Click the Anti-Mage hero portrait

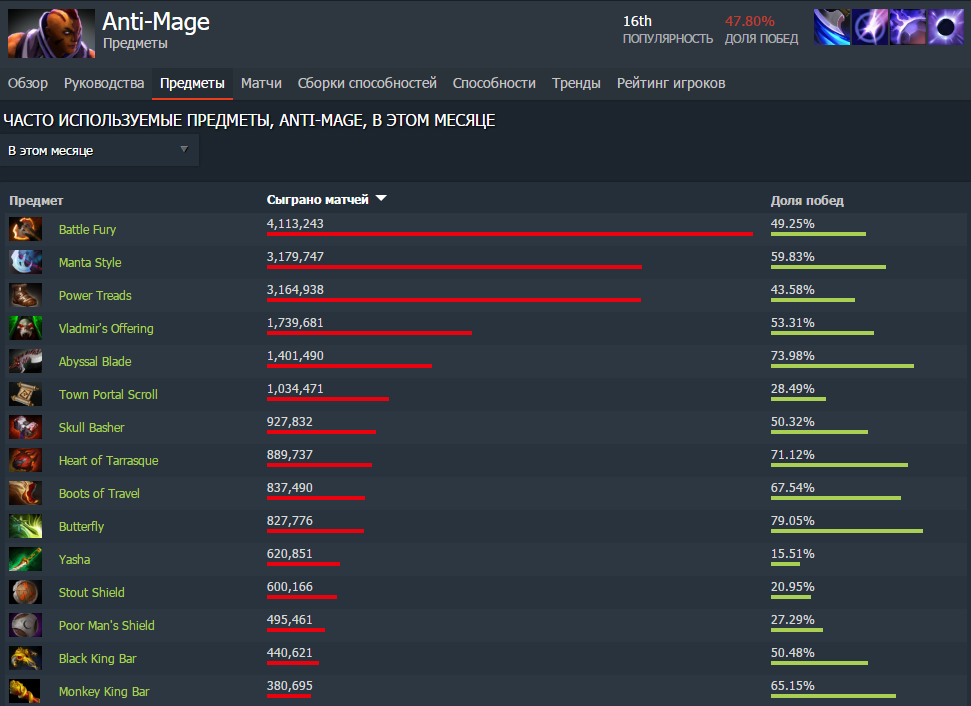pyautogui.click(x=51, y=33)
